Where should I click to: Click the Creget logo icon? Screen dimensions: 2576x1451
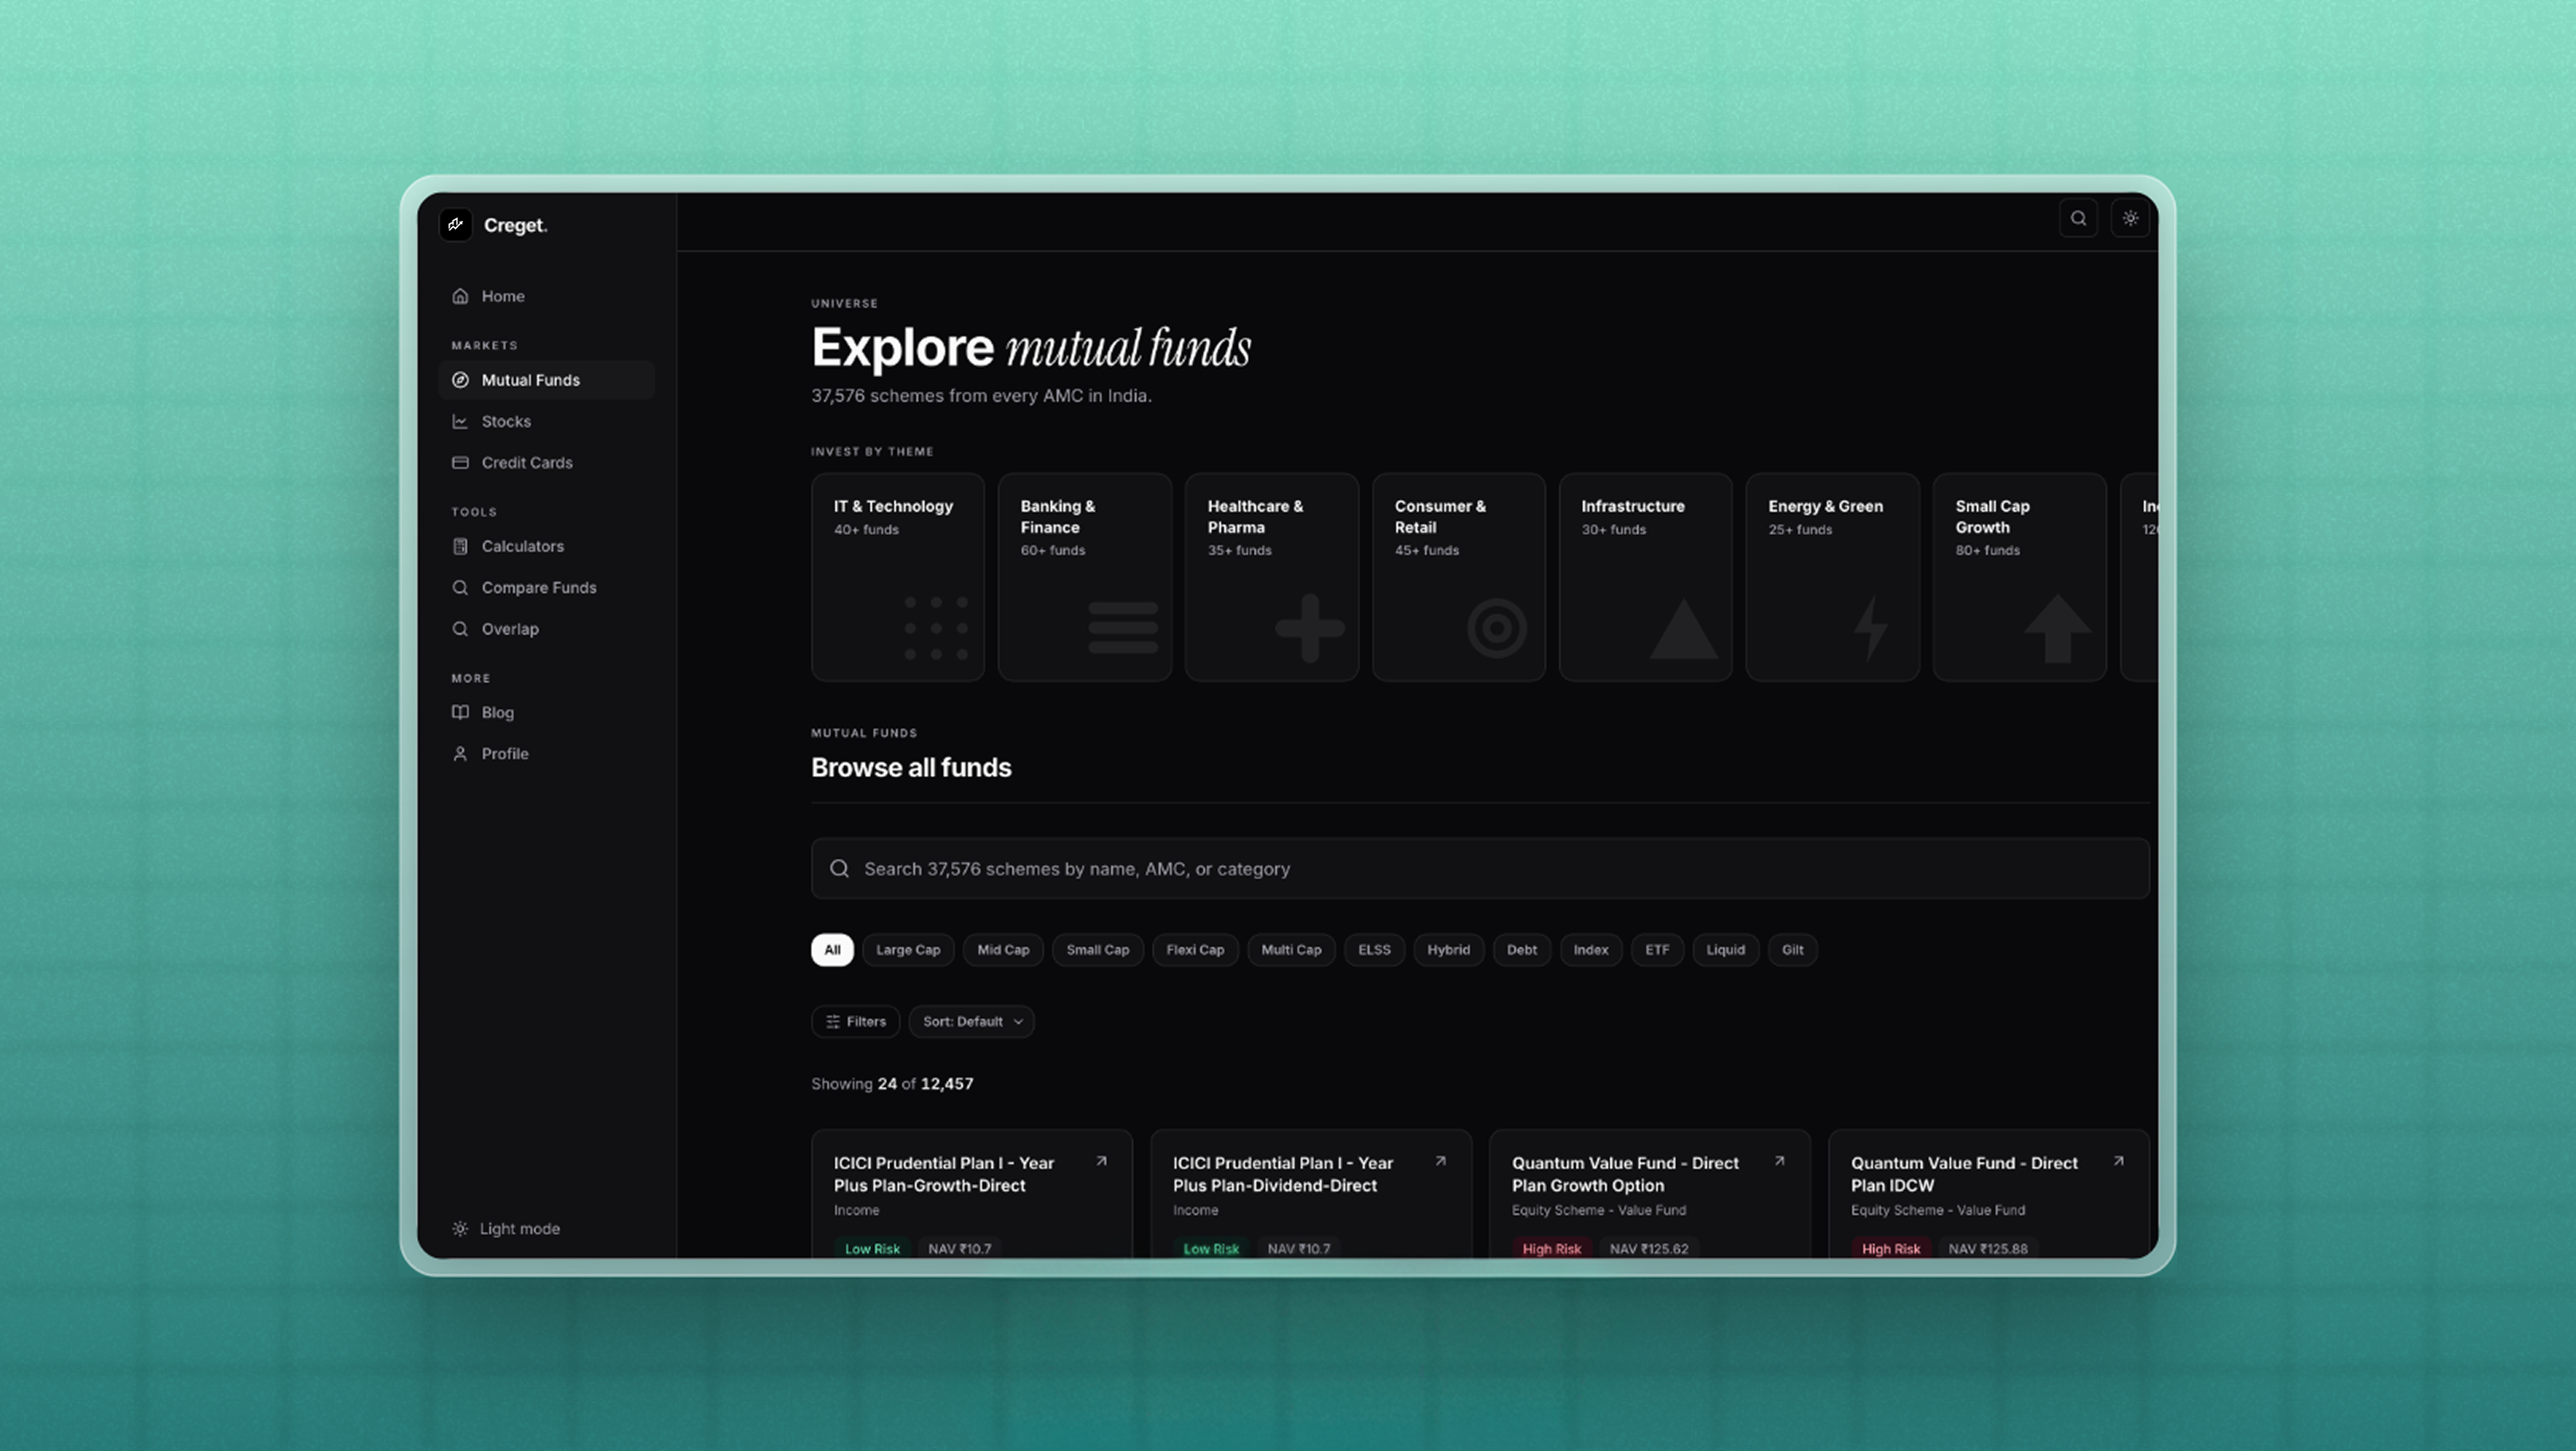(x=456, y=224)
